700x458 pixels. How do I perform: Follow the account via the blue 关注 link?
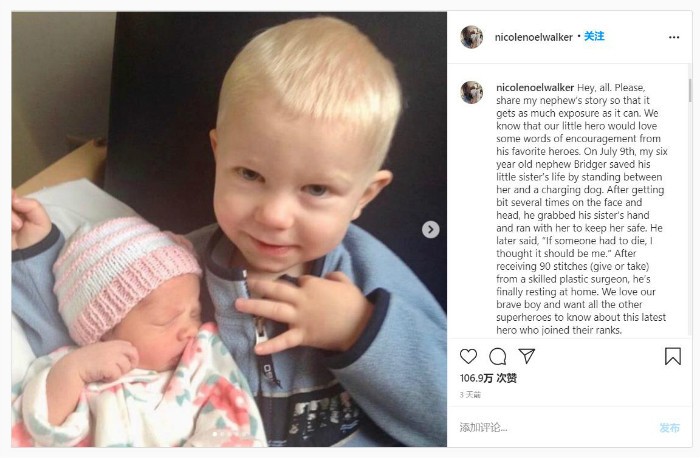pos(594,36)
